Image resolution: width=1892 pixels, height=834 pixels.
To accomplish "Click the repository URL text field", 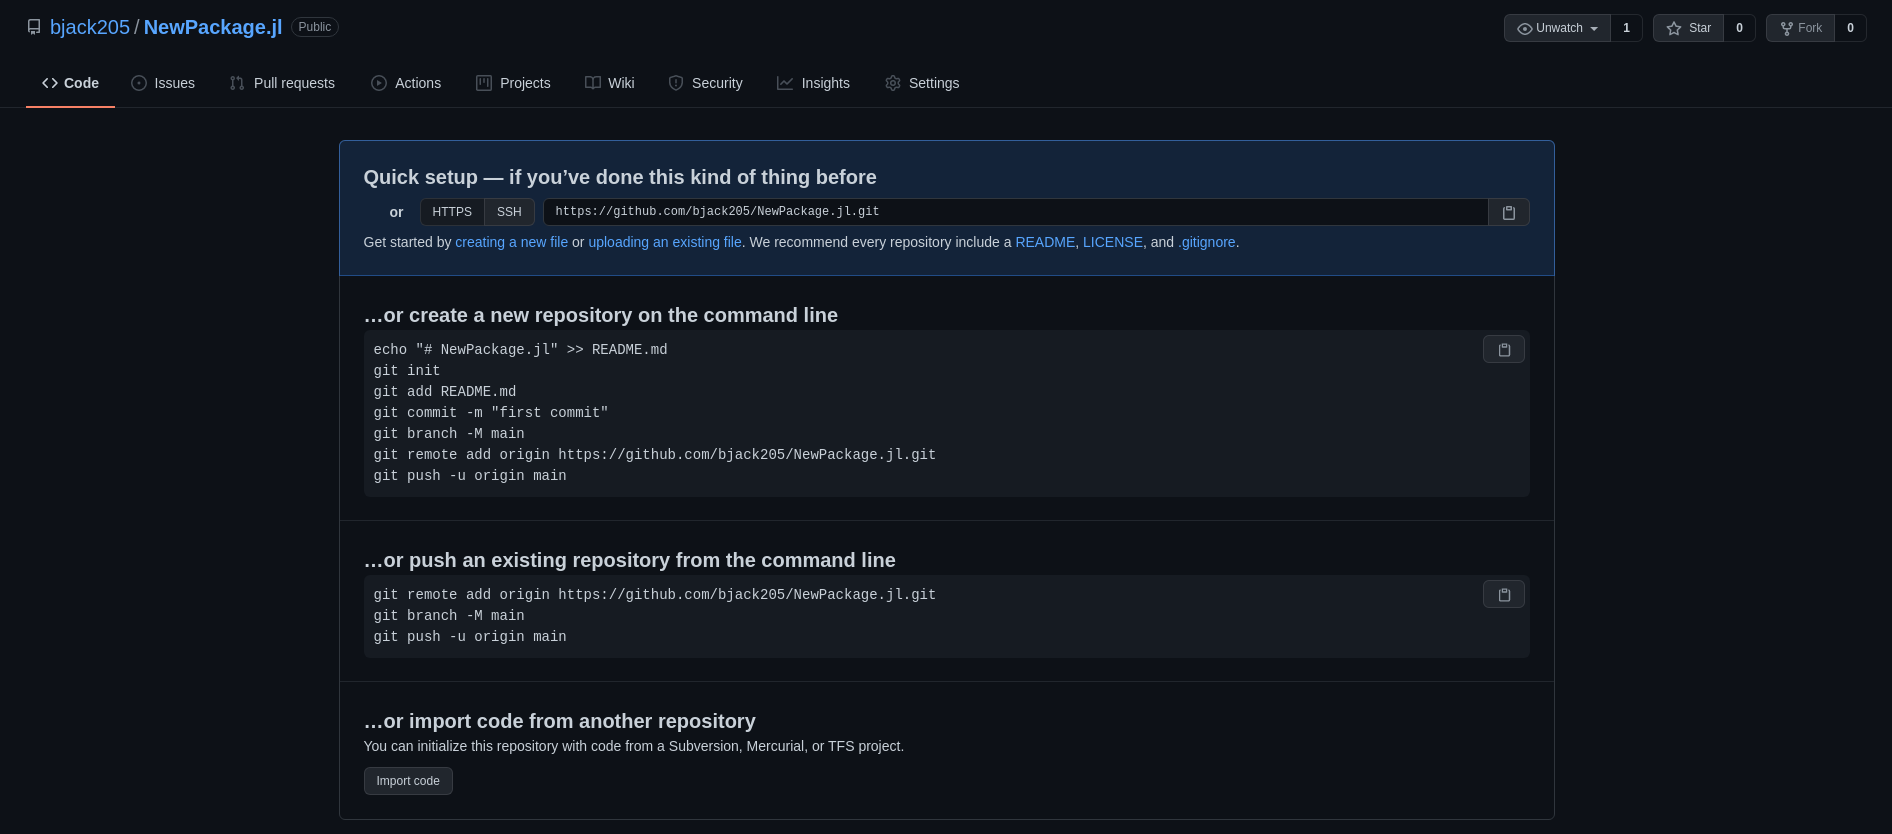I will pyautogui.click(x=1015, y=212).
